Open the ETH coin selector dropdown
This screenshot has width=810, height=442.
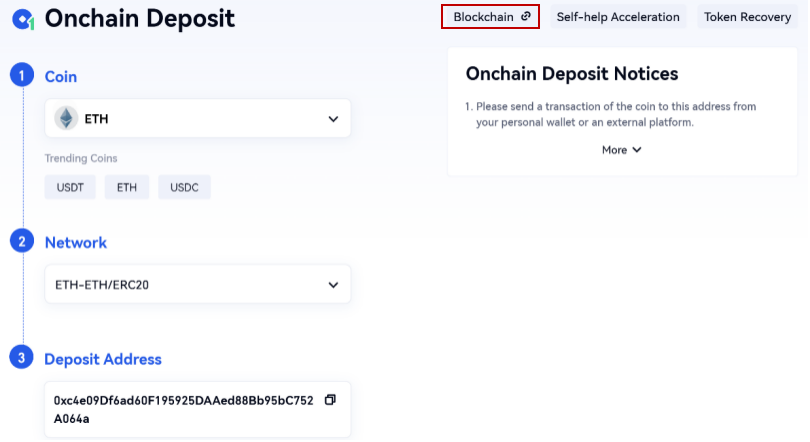pos(198,118)
